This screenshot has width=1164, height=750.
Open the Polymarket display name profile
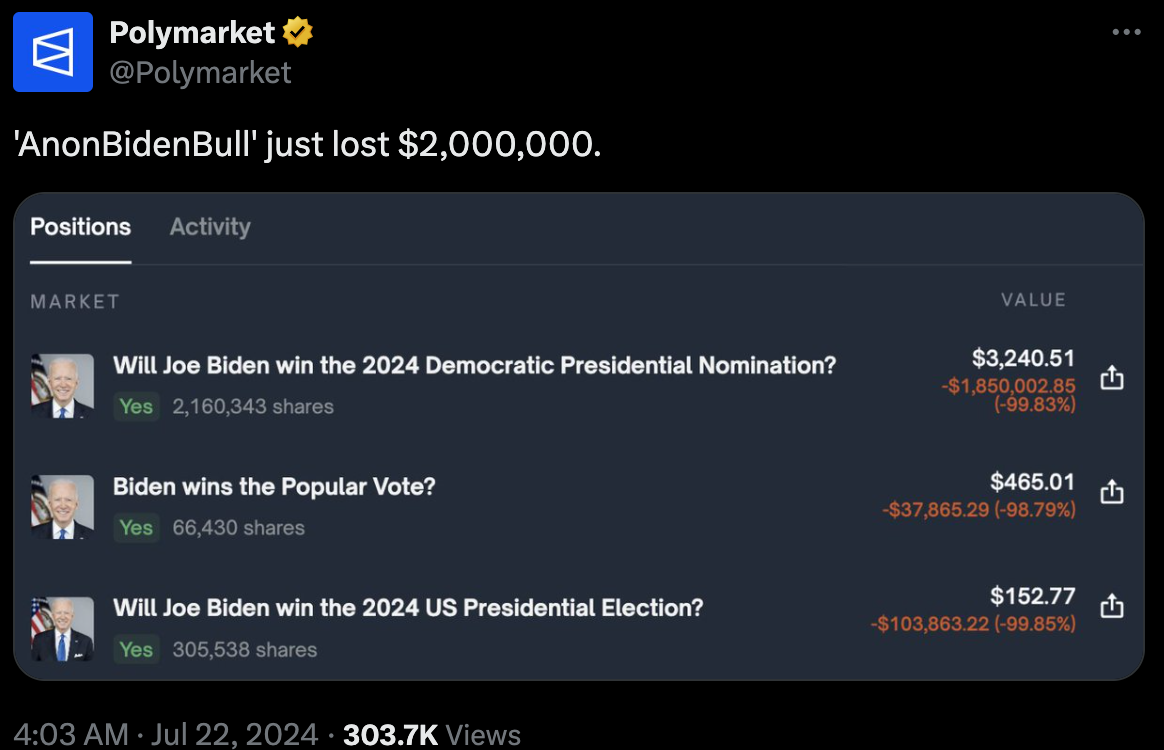pos(192,33)
